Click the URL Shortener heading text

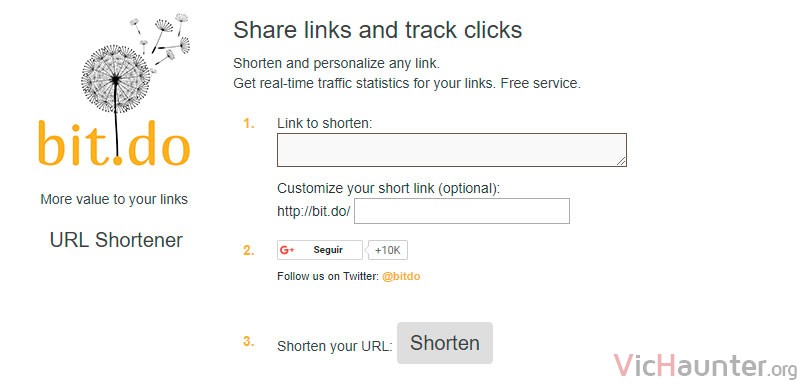[116, 240]
